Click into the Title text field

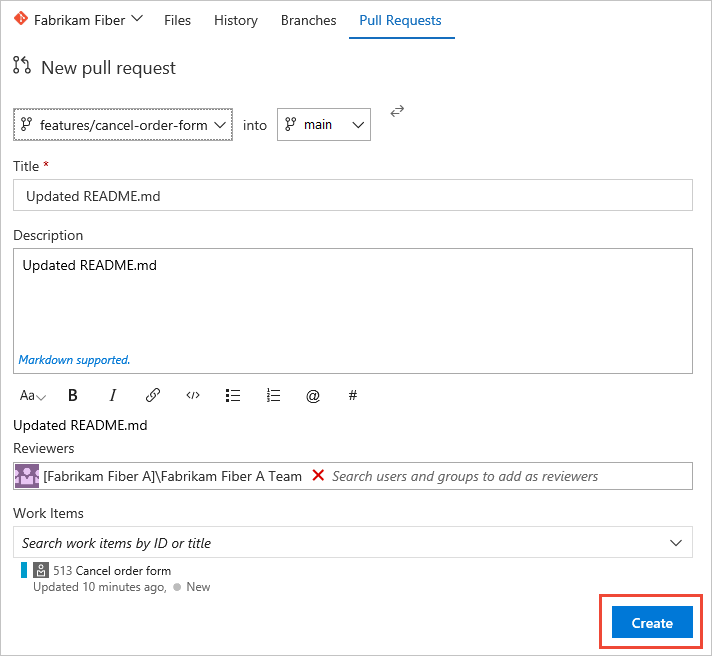352,196
